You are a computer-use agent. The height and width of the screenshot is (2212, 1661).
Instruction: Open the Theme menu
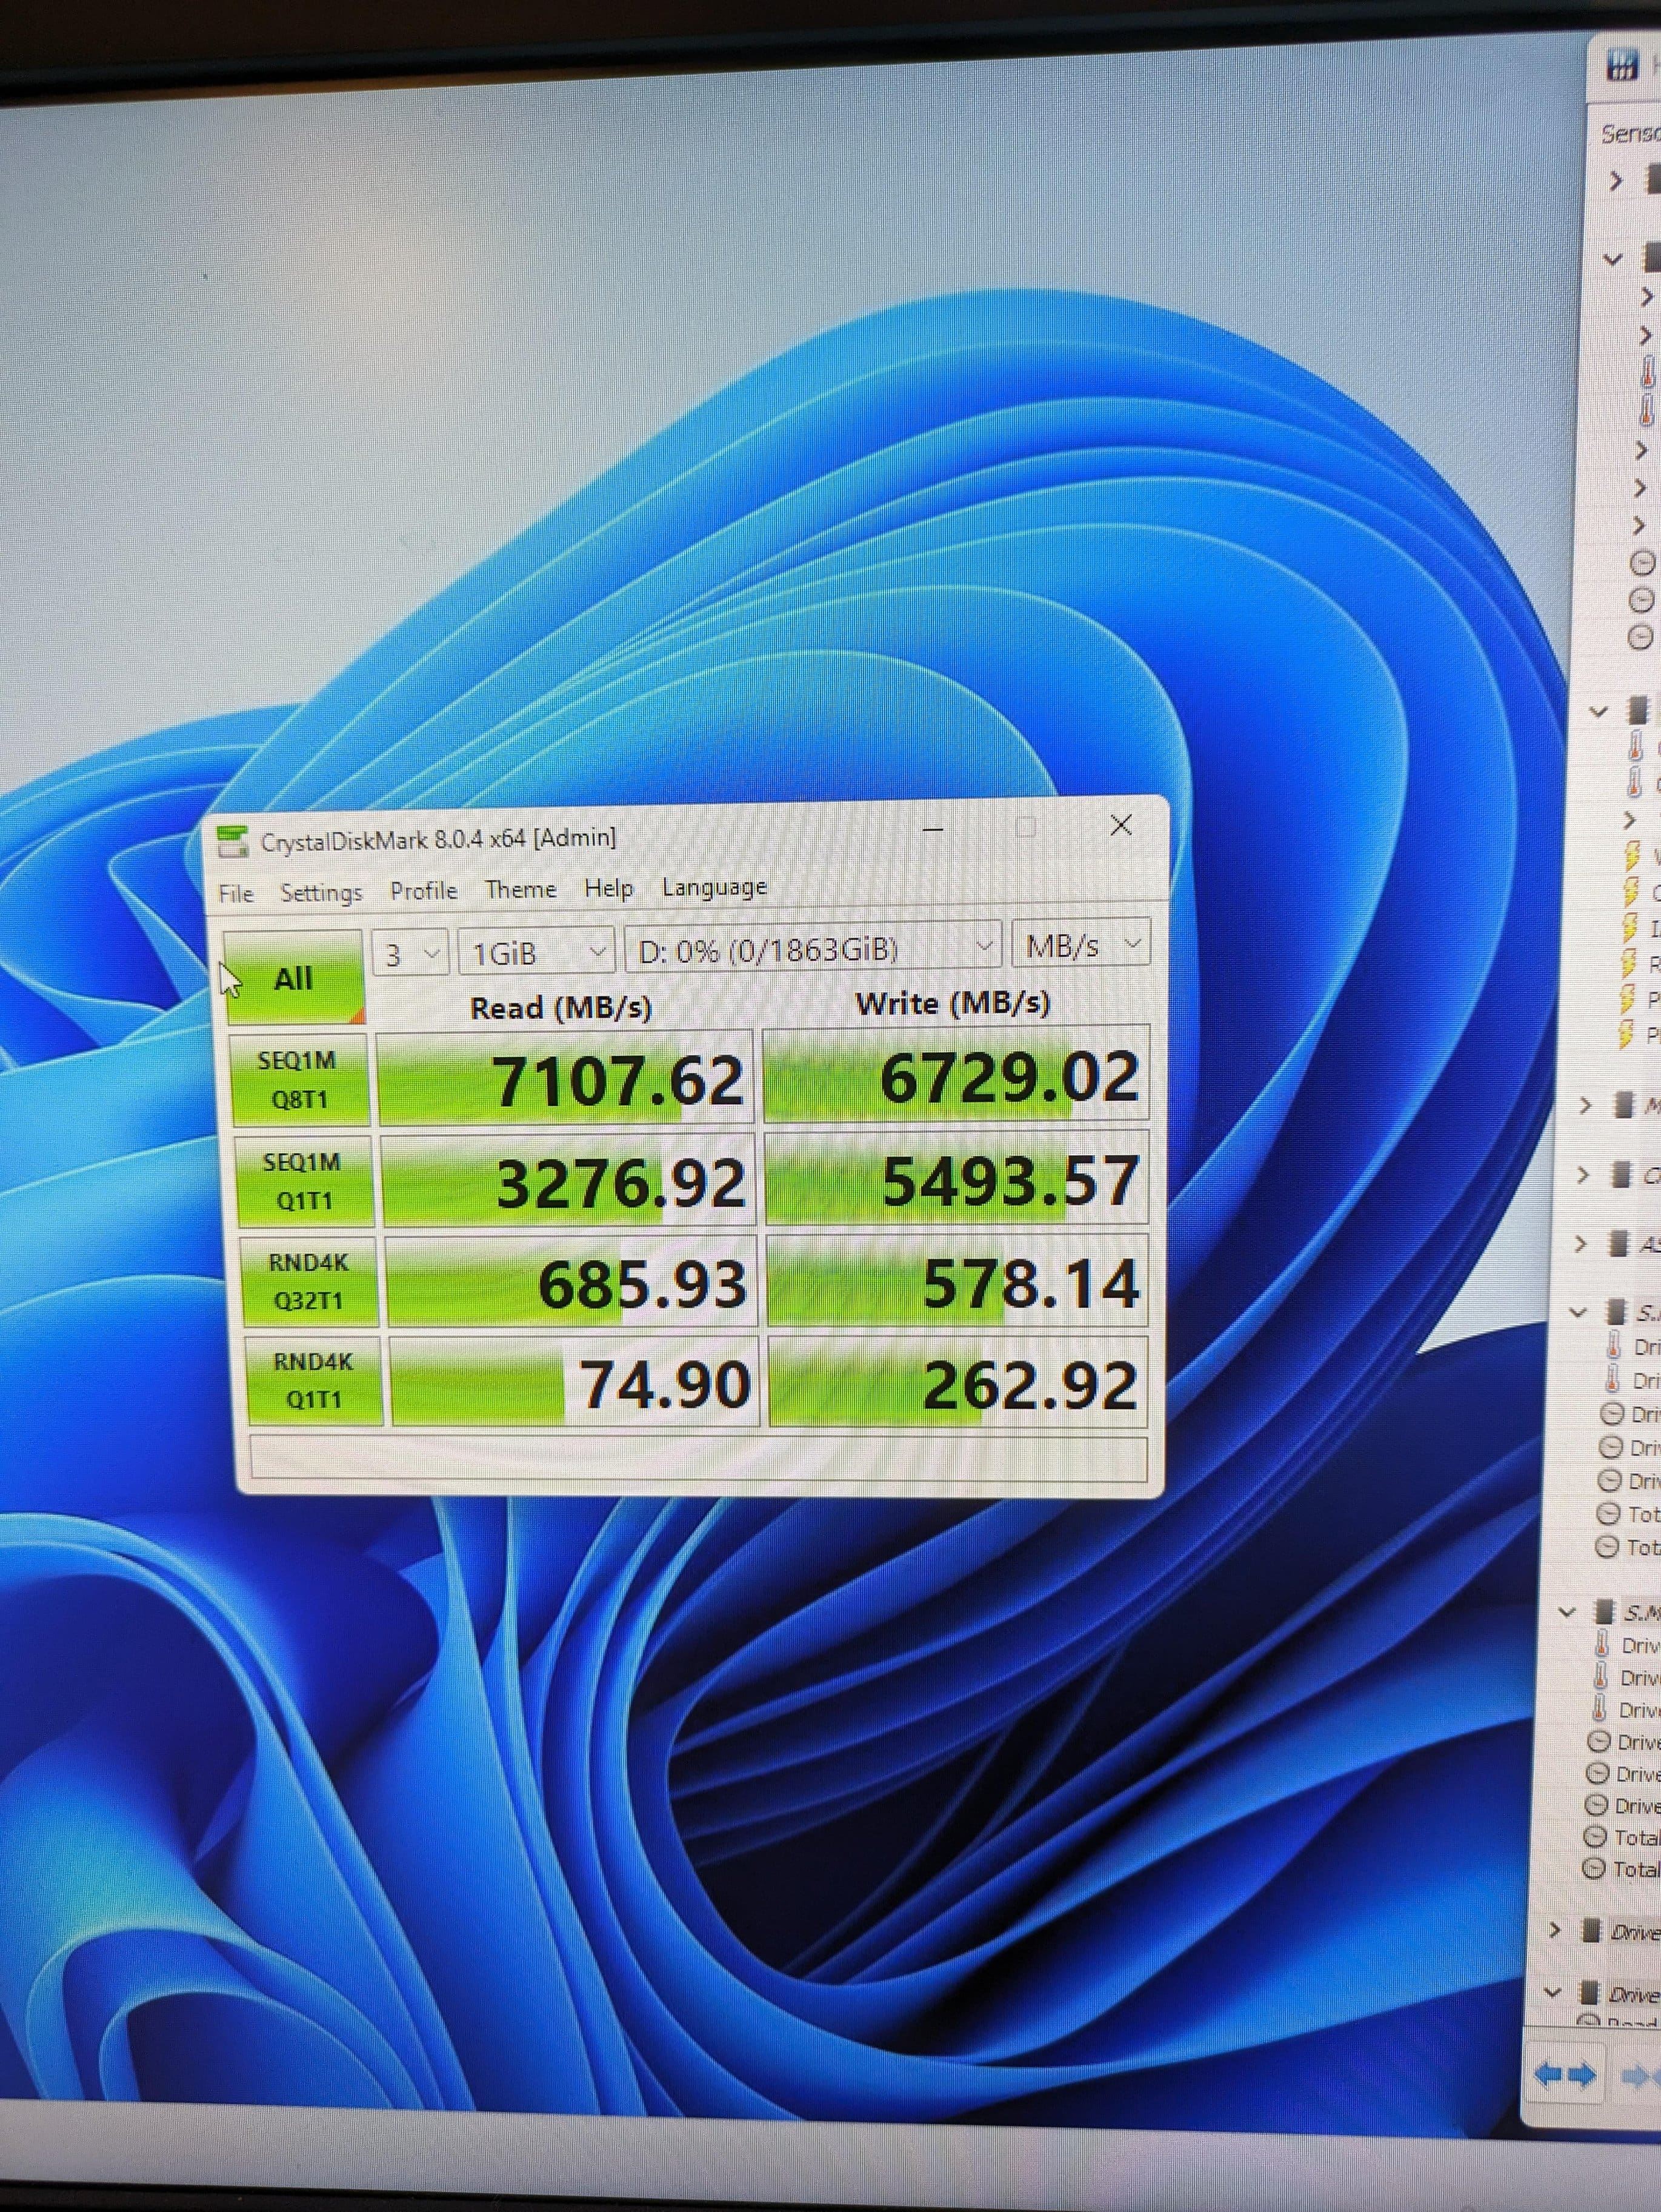(520, 888)
